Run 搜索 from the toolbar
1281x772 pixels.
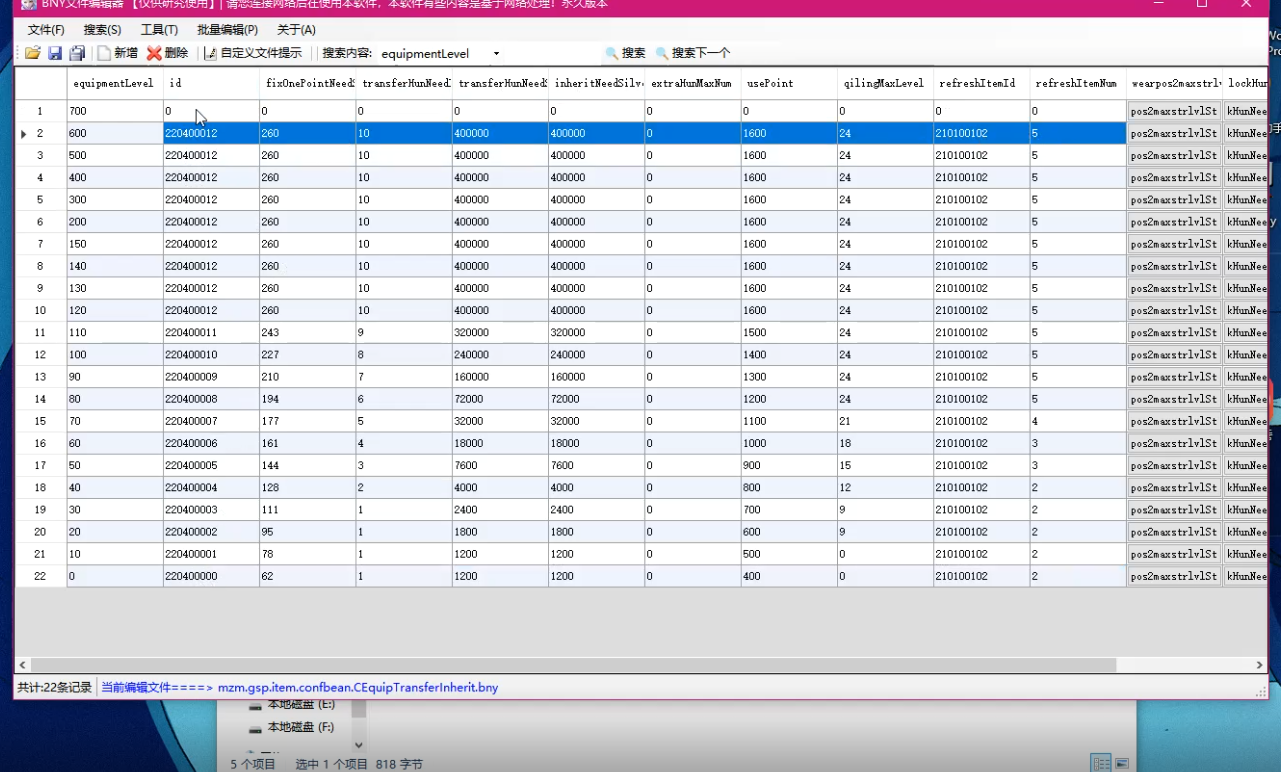[626, 53]
